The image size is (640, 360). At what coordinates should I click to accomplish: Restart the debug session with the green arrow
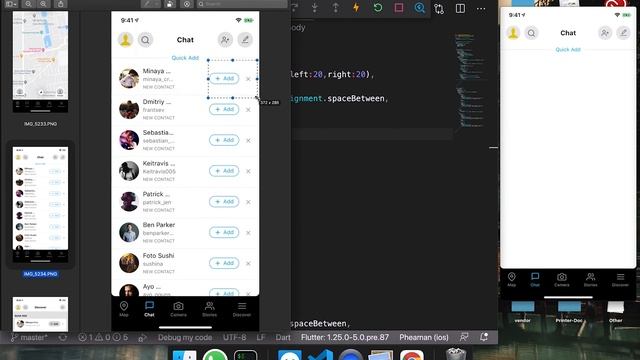pos(378,8)
